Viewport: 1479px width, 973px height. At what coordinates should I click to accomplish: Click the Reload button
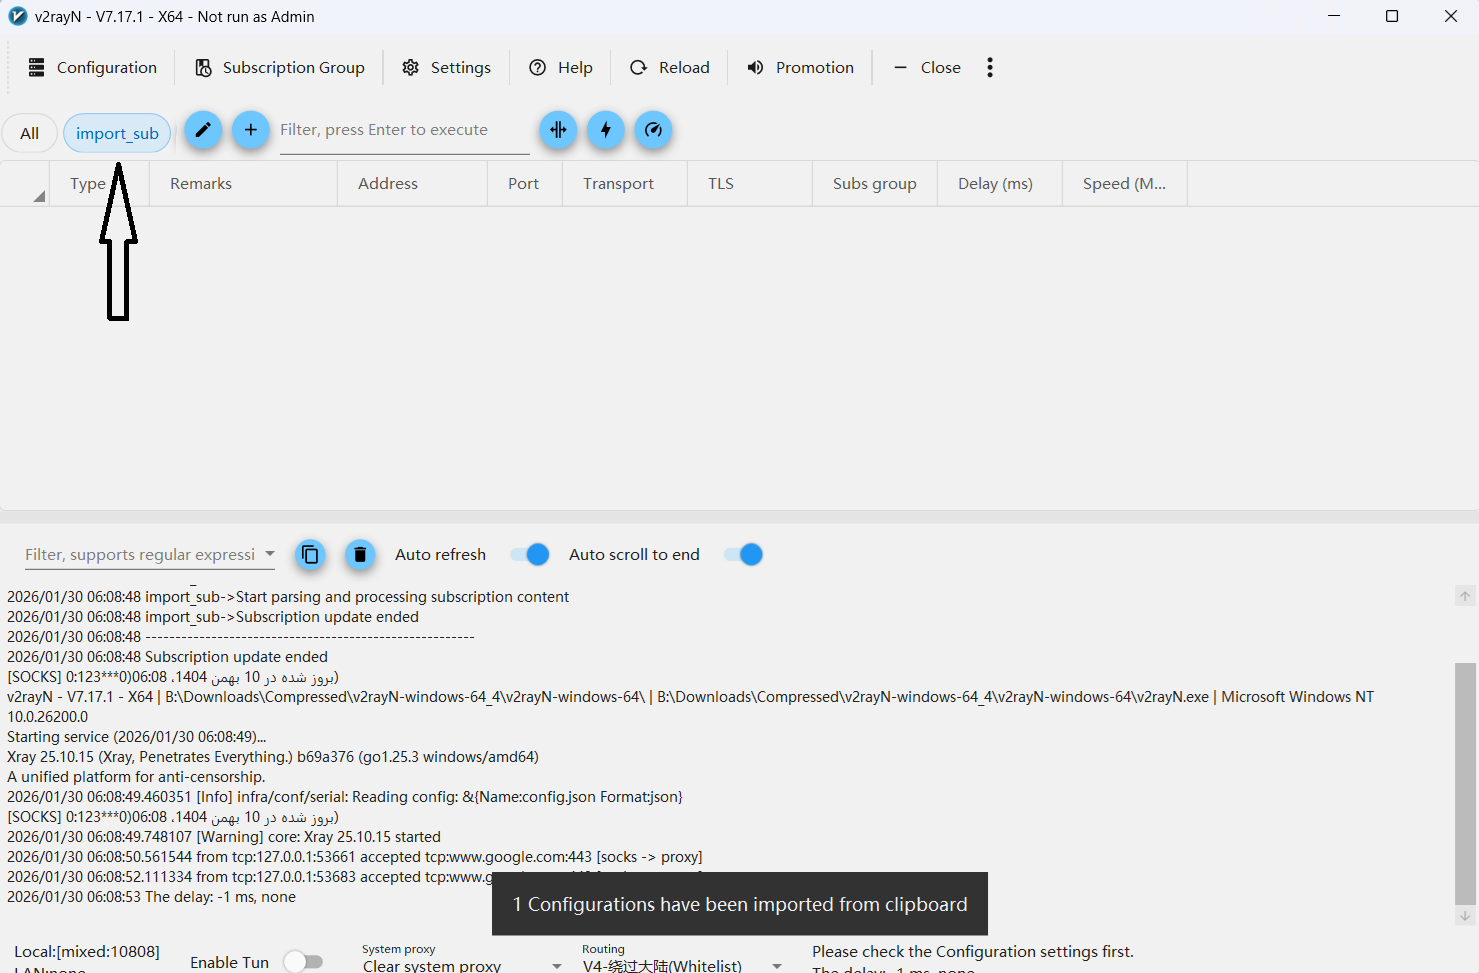670,67
